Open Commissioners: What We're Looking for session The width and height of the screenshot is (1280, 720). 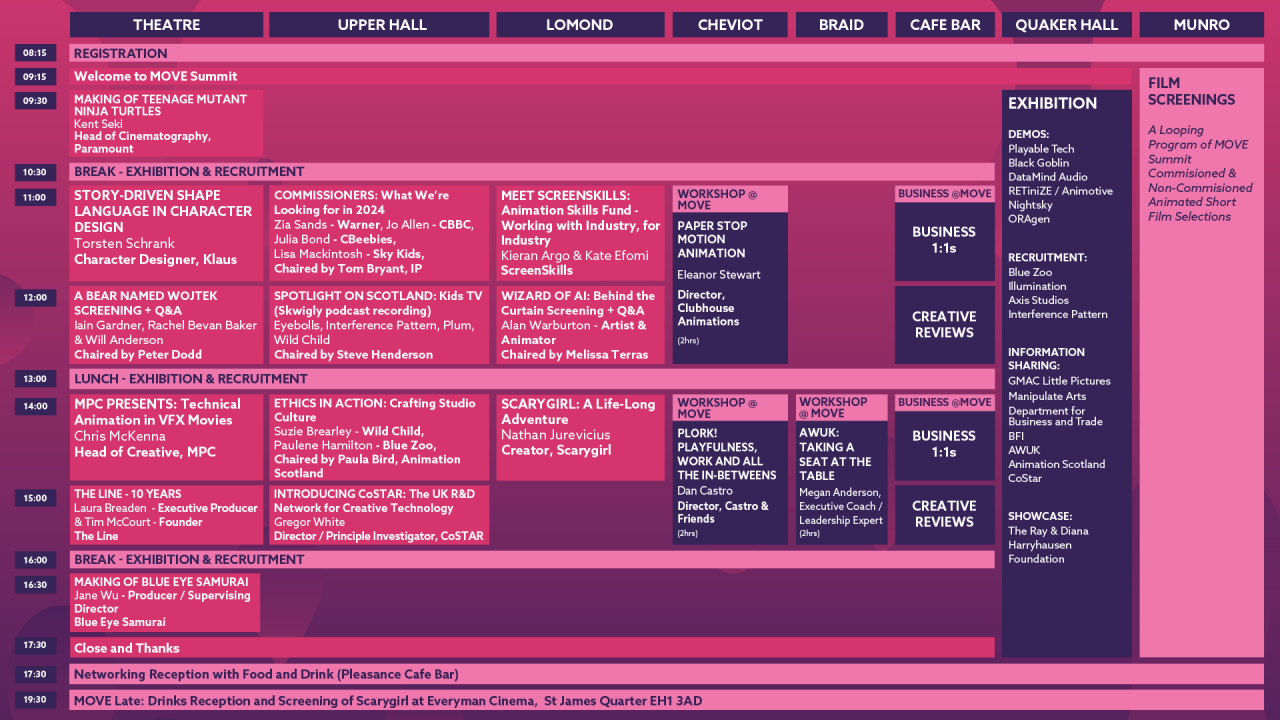380,232
